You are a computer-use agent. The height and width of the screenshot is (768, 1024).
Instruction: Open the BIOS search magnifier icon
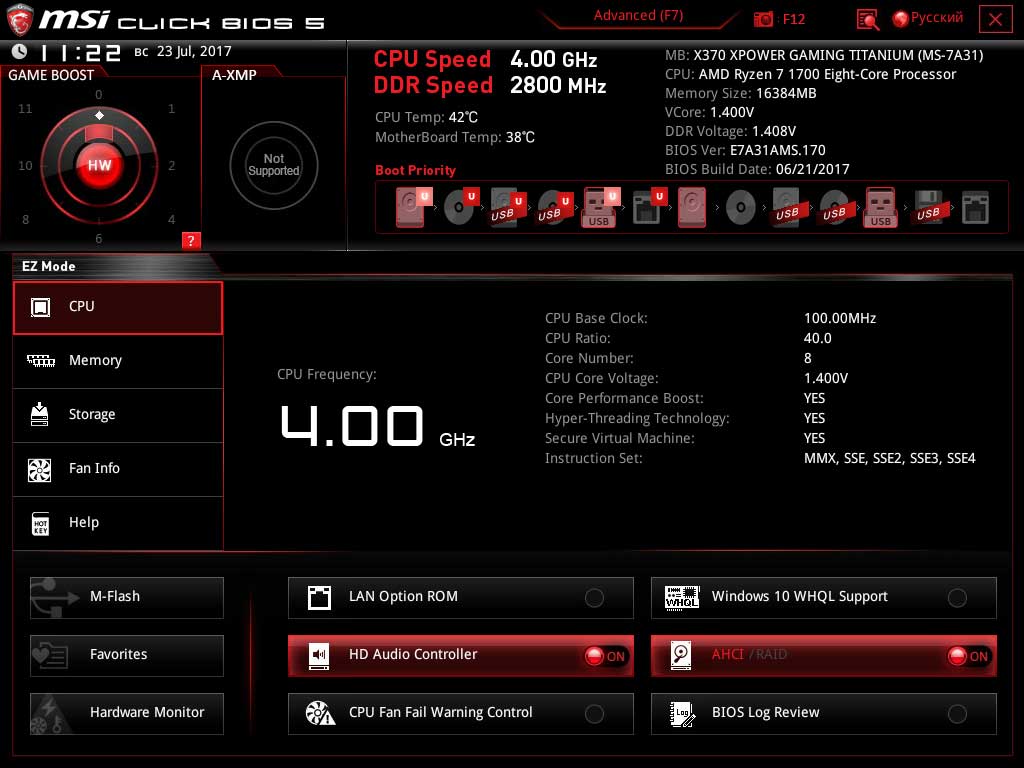tap(867, 20)
